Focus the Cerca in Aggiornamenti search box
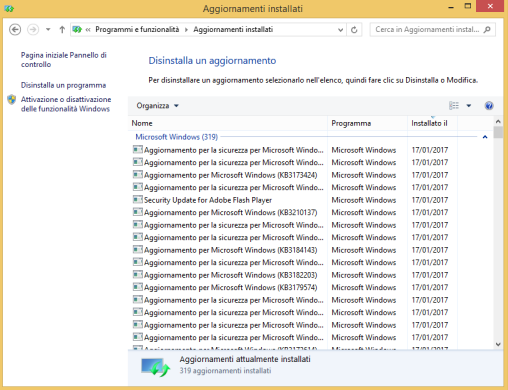 [x=427, y=30]
